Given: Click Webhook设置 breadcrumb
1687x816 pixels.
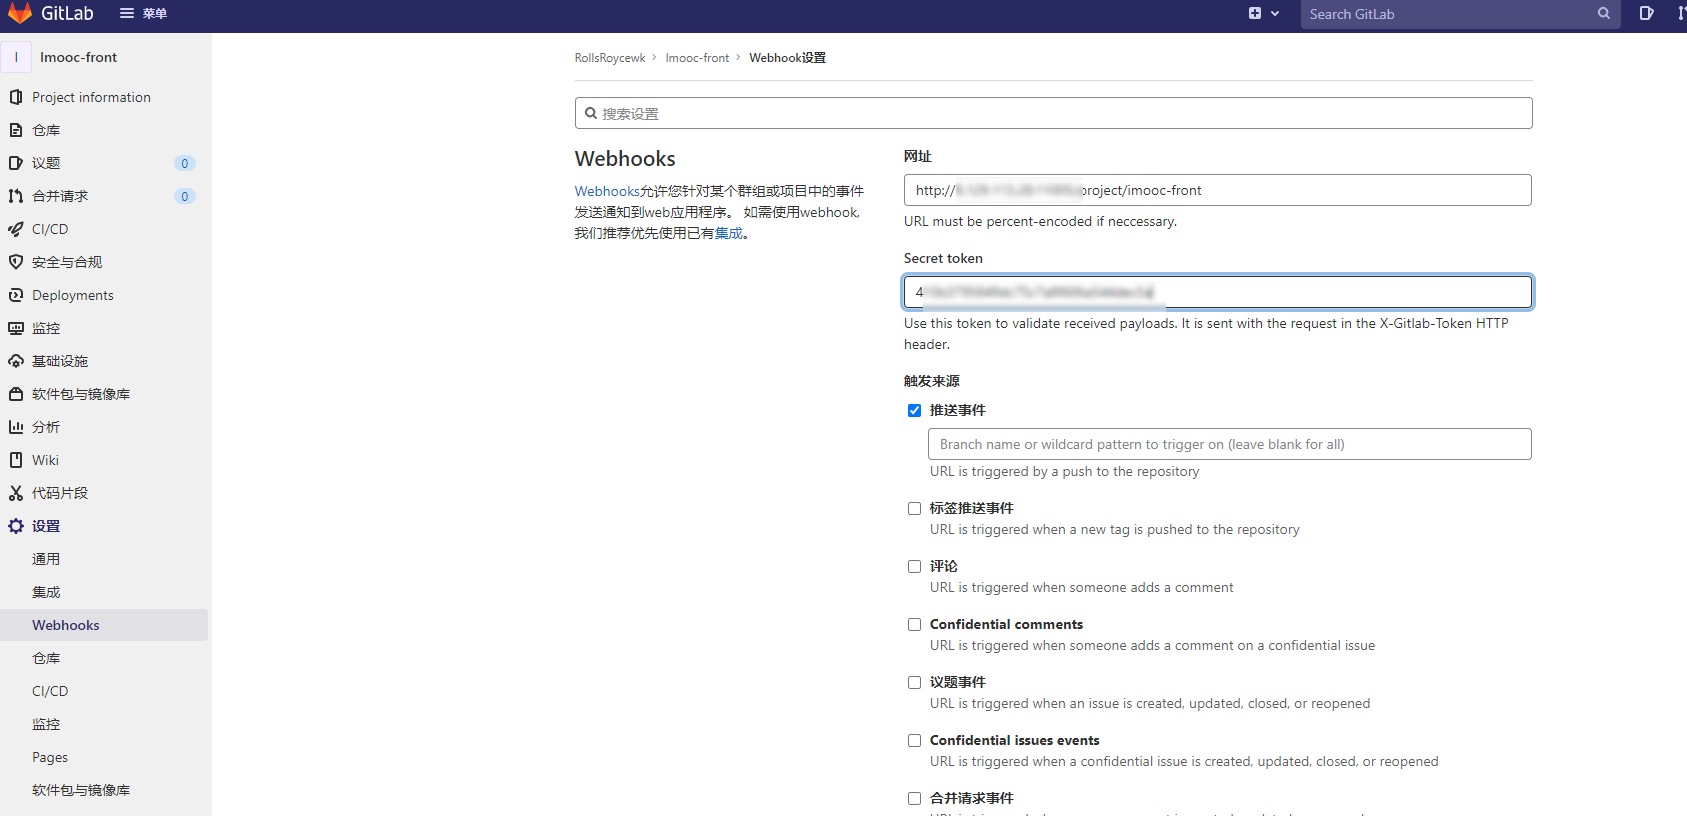Looking at the screenshot, I should pyautogui.click(x=787, y=58).
